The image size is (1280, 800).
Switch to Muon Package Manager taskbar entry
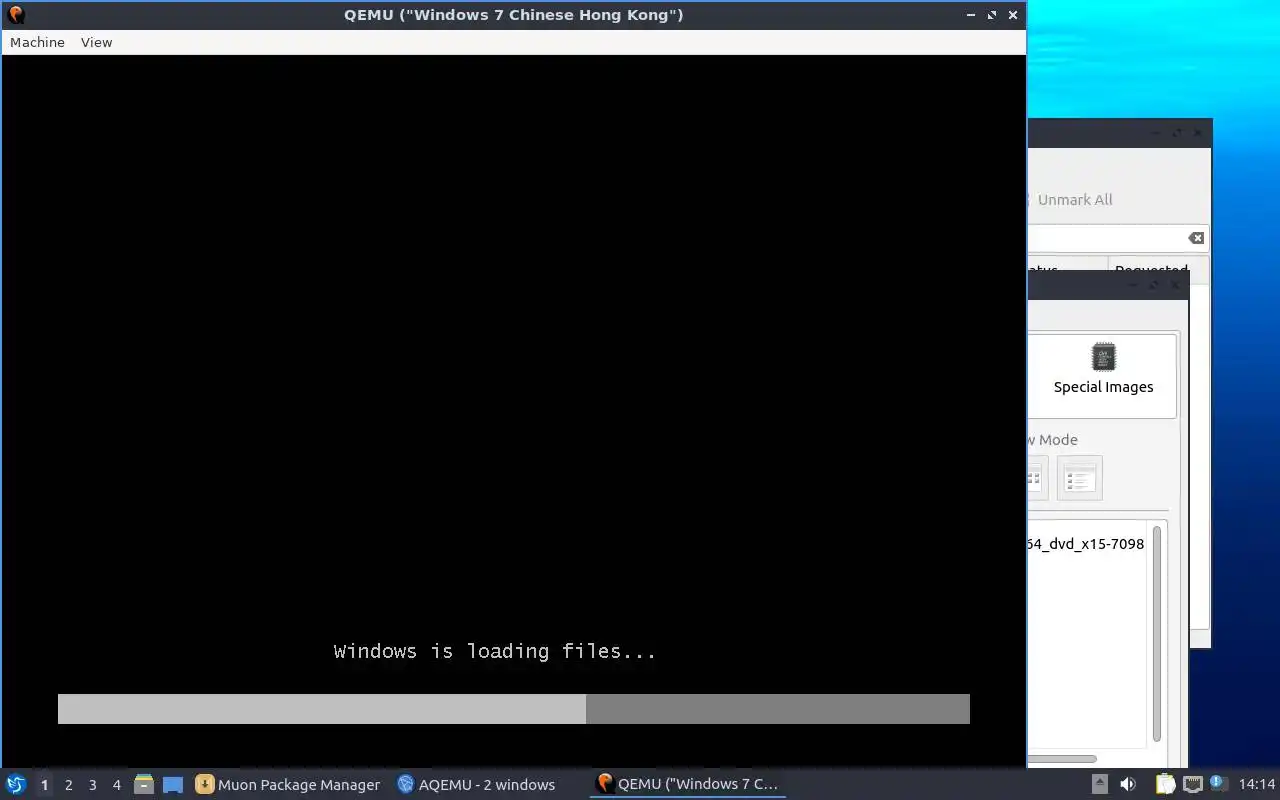pos(288,785)
